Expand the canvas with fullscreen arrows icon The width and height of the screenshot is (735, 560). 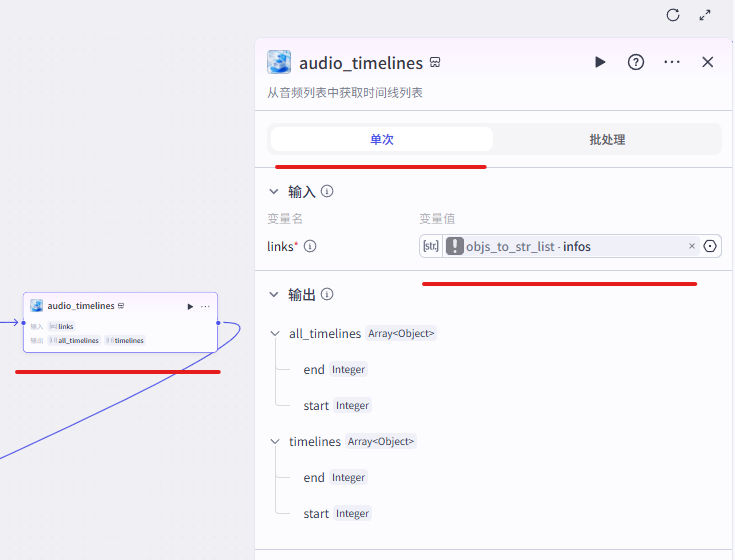705,15
